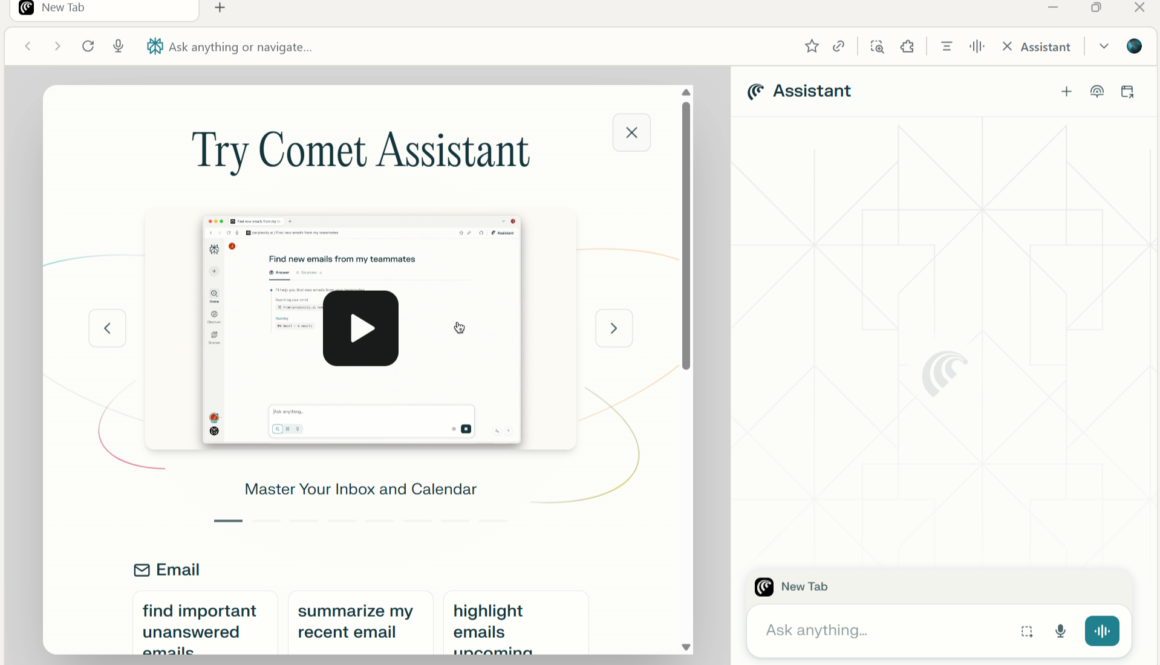Viewport: 1160px width, 665px height.
Task: Open the browser extensions puzzle icon
Action: (x=907, y=46)
